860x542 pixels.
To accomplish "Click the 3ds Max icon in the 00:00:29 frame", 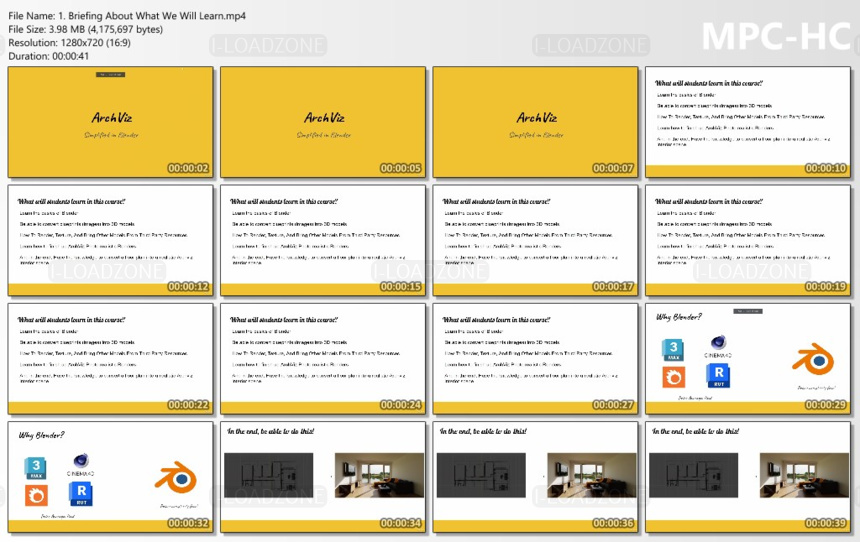I will coord(673,349).
